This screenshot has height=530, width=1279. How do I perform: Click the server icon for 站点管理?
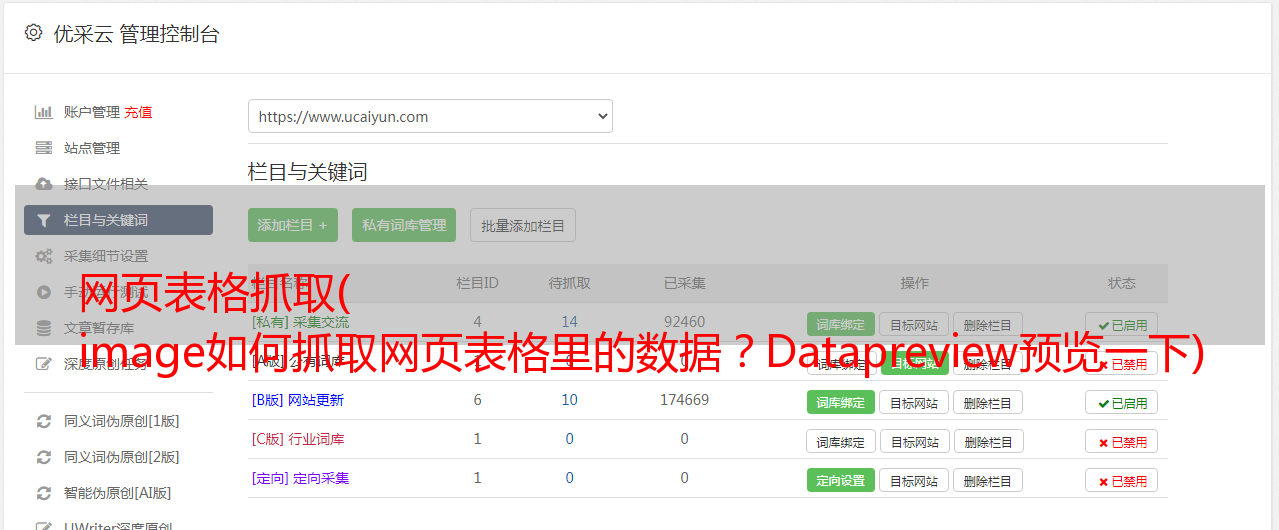tap(43, 148)
